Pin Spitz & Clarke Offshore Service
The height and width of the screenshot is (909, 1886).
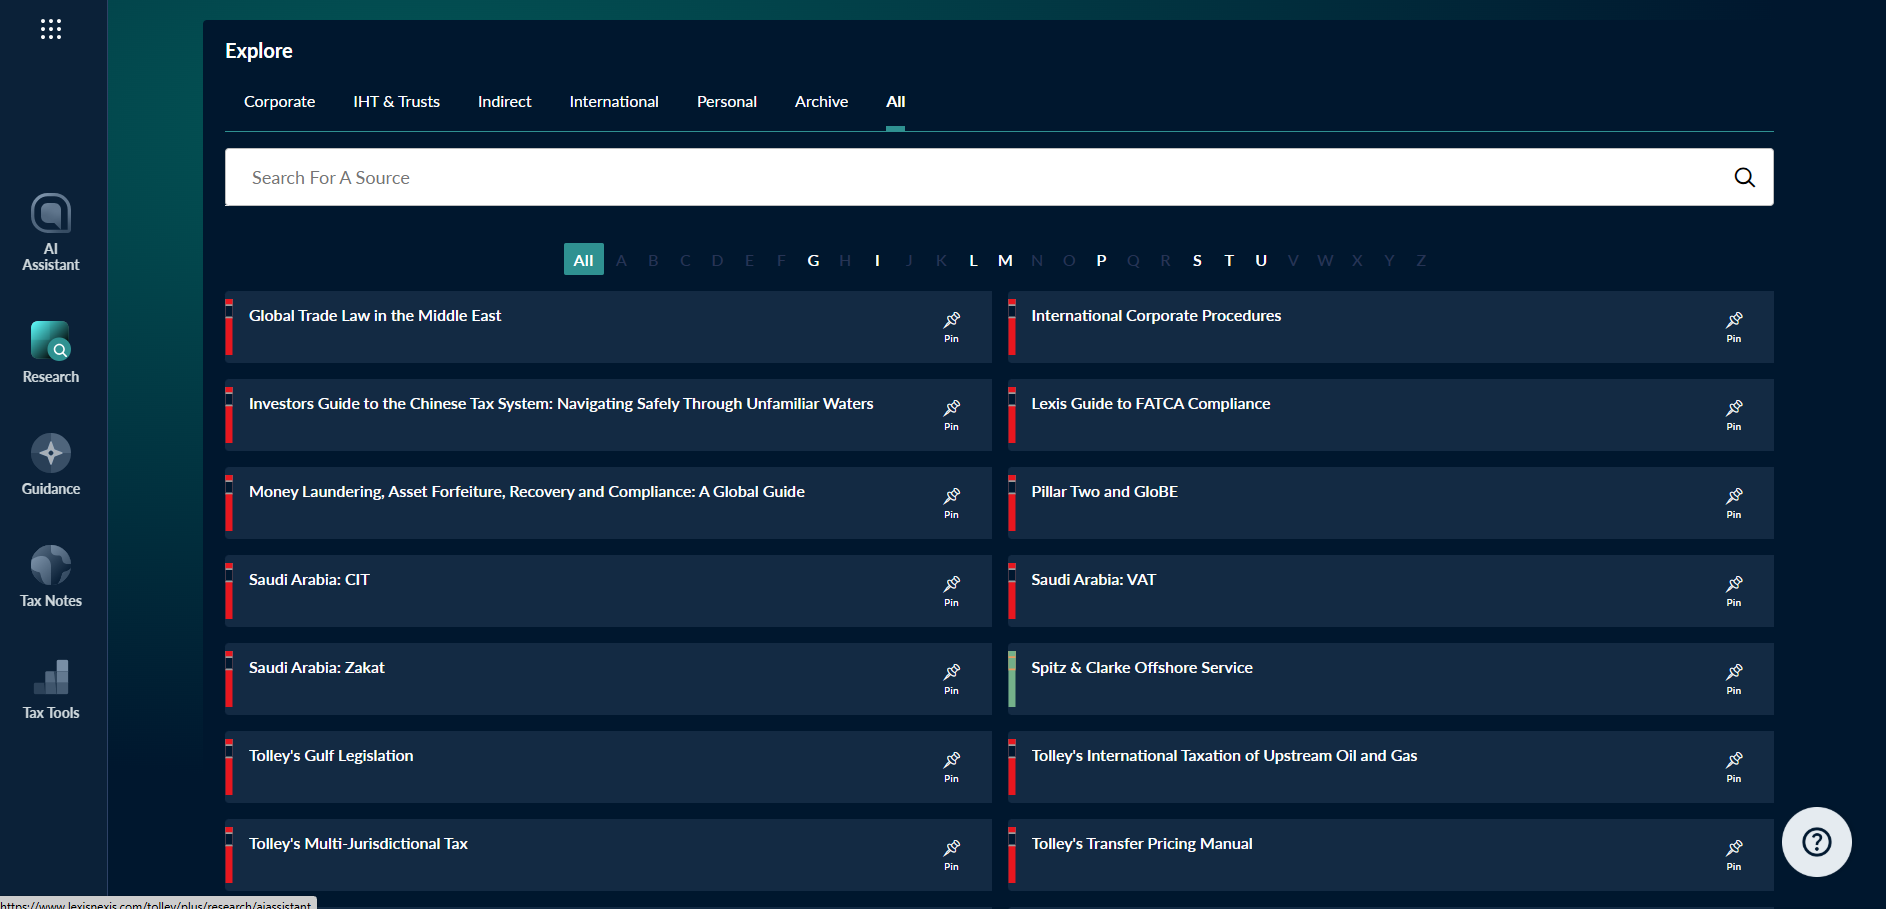[x=1733, y=679]
